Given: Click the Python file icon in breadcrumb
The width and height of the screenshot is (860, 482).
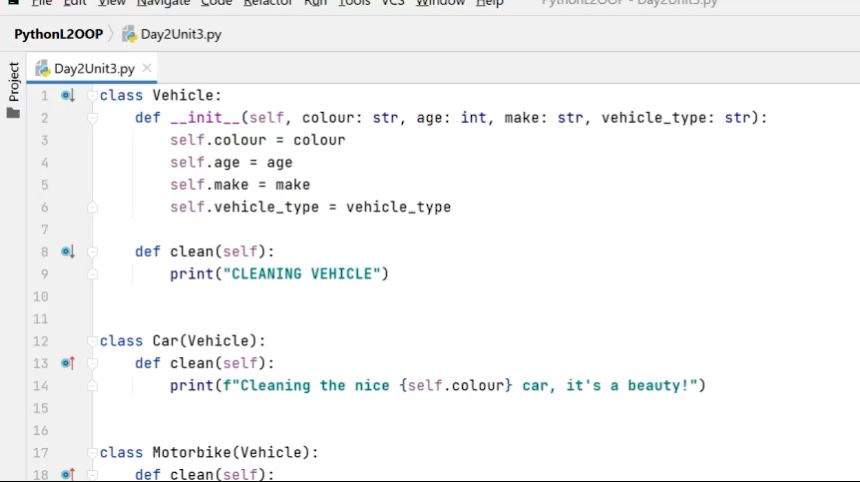Looking at the screenshot, I should pyautogui.click(x=129, y=34).
